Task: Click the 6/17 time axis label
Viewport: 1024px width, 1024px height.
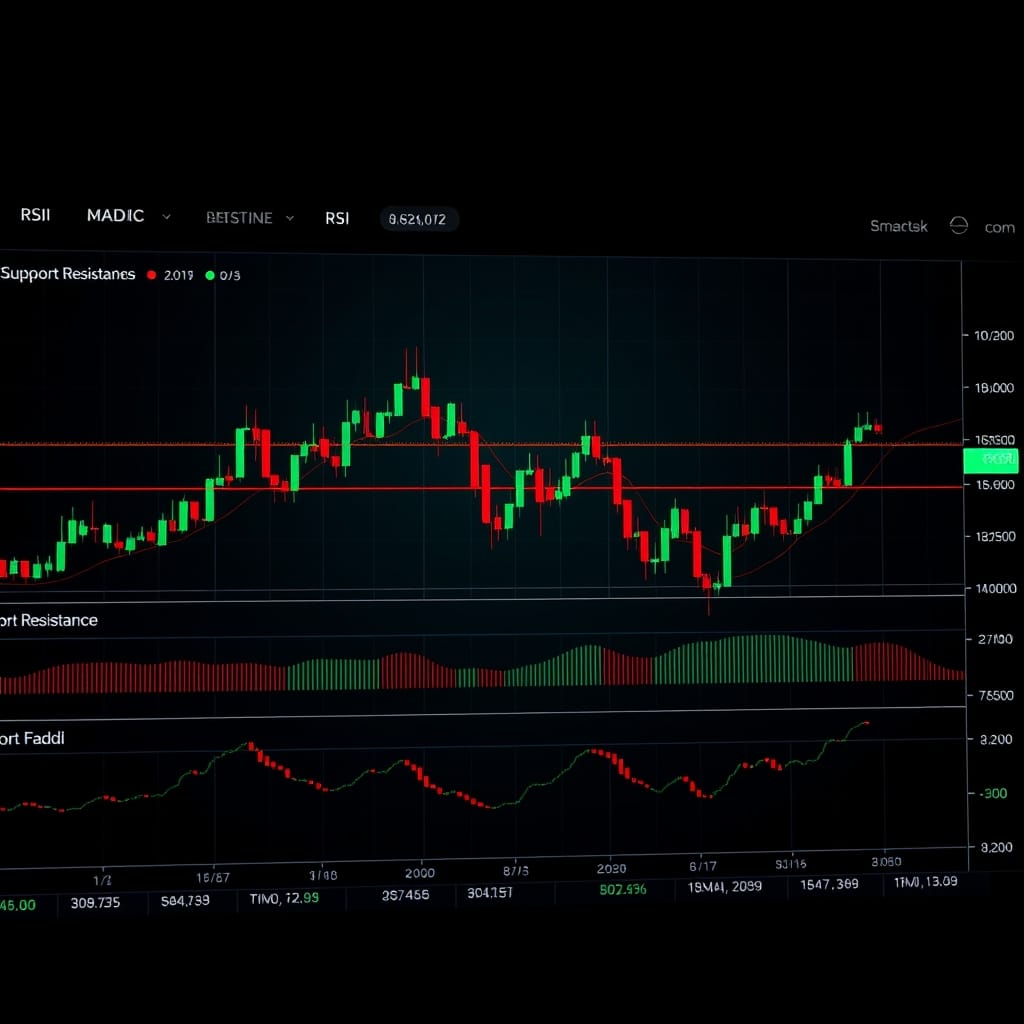Action: (703, 867)
